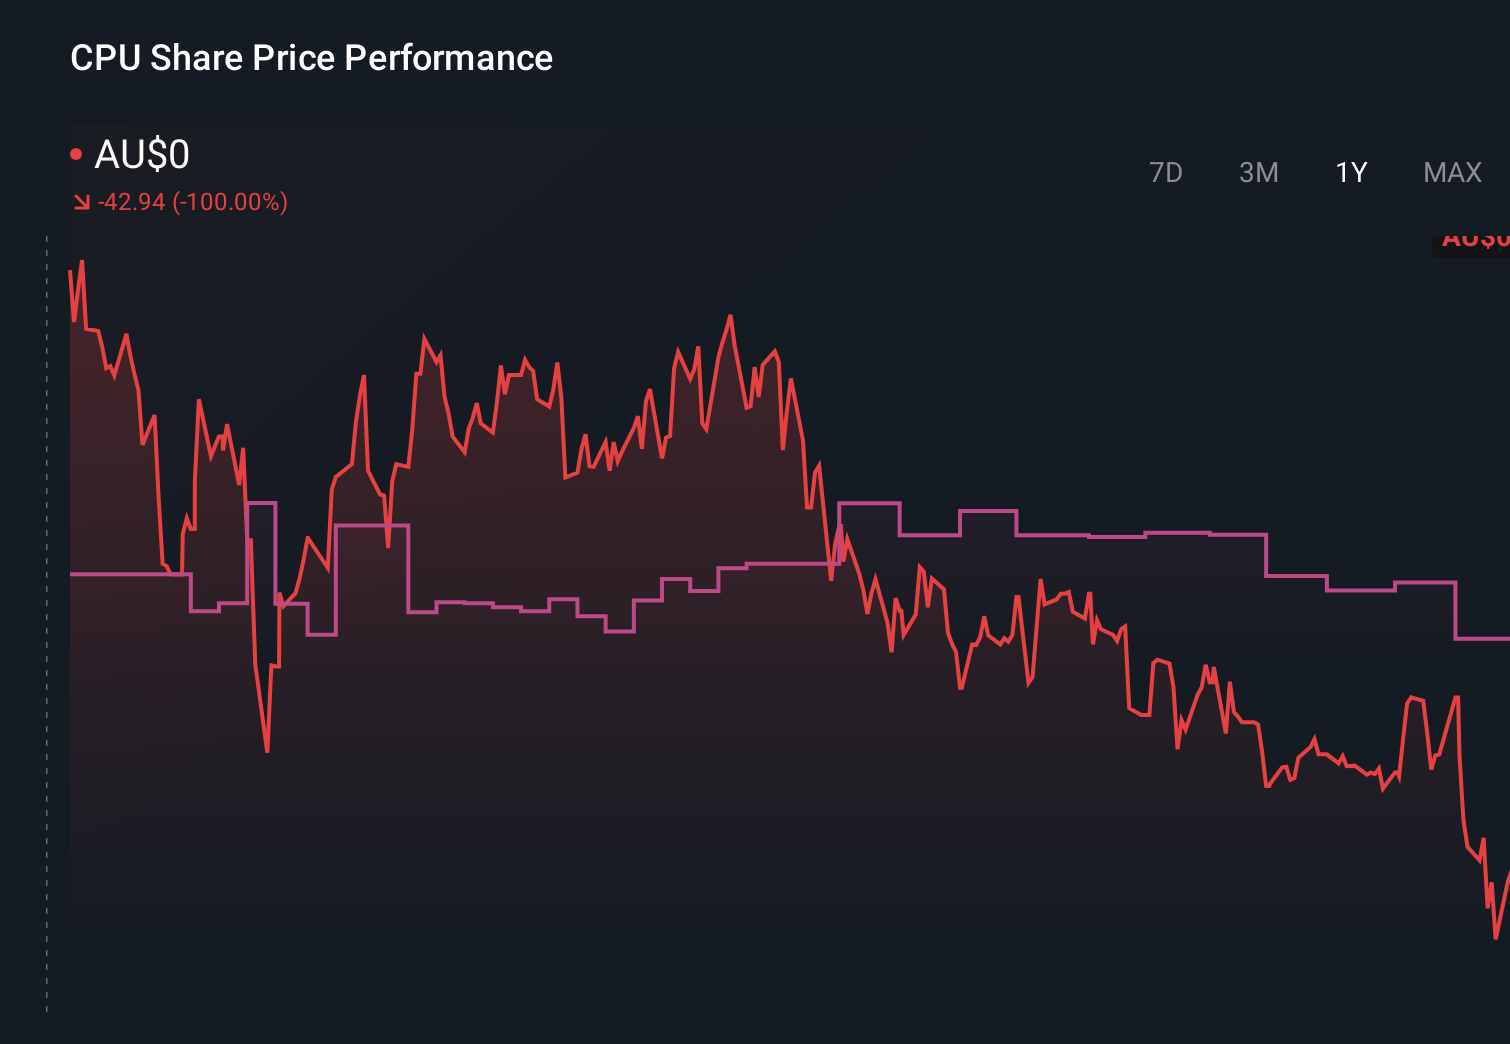This screenshot has width=1510, height=1044.
Task: Click the red dot beside AU$0
Action: [x=76, y=154]
